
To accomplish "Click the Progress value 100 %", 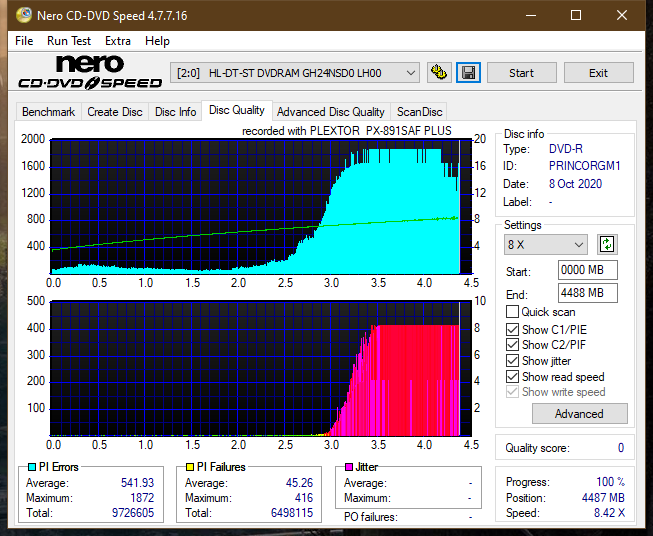I will [611, 482].
